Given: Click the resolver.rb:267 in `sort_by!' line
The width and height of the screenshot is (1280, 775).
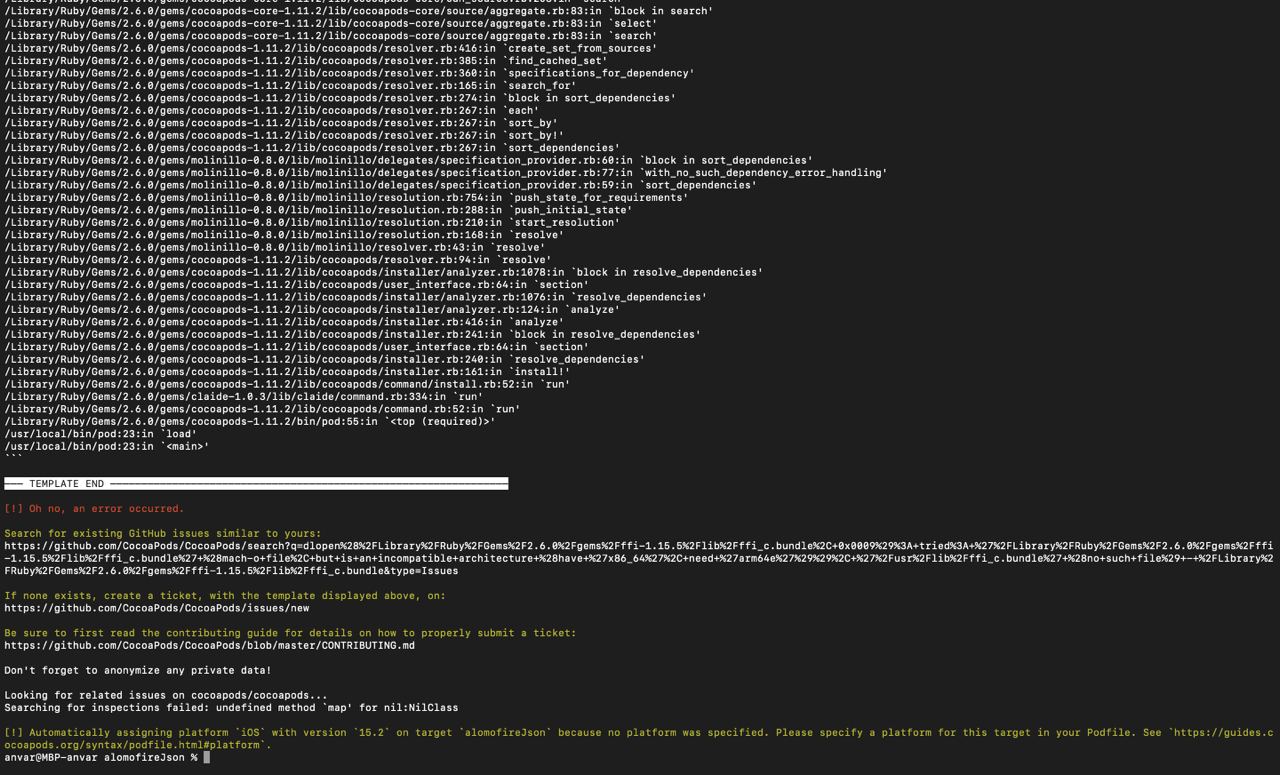Looking at the screenshot, I should 284,135.
